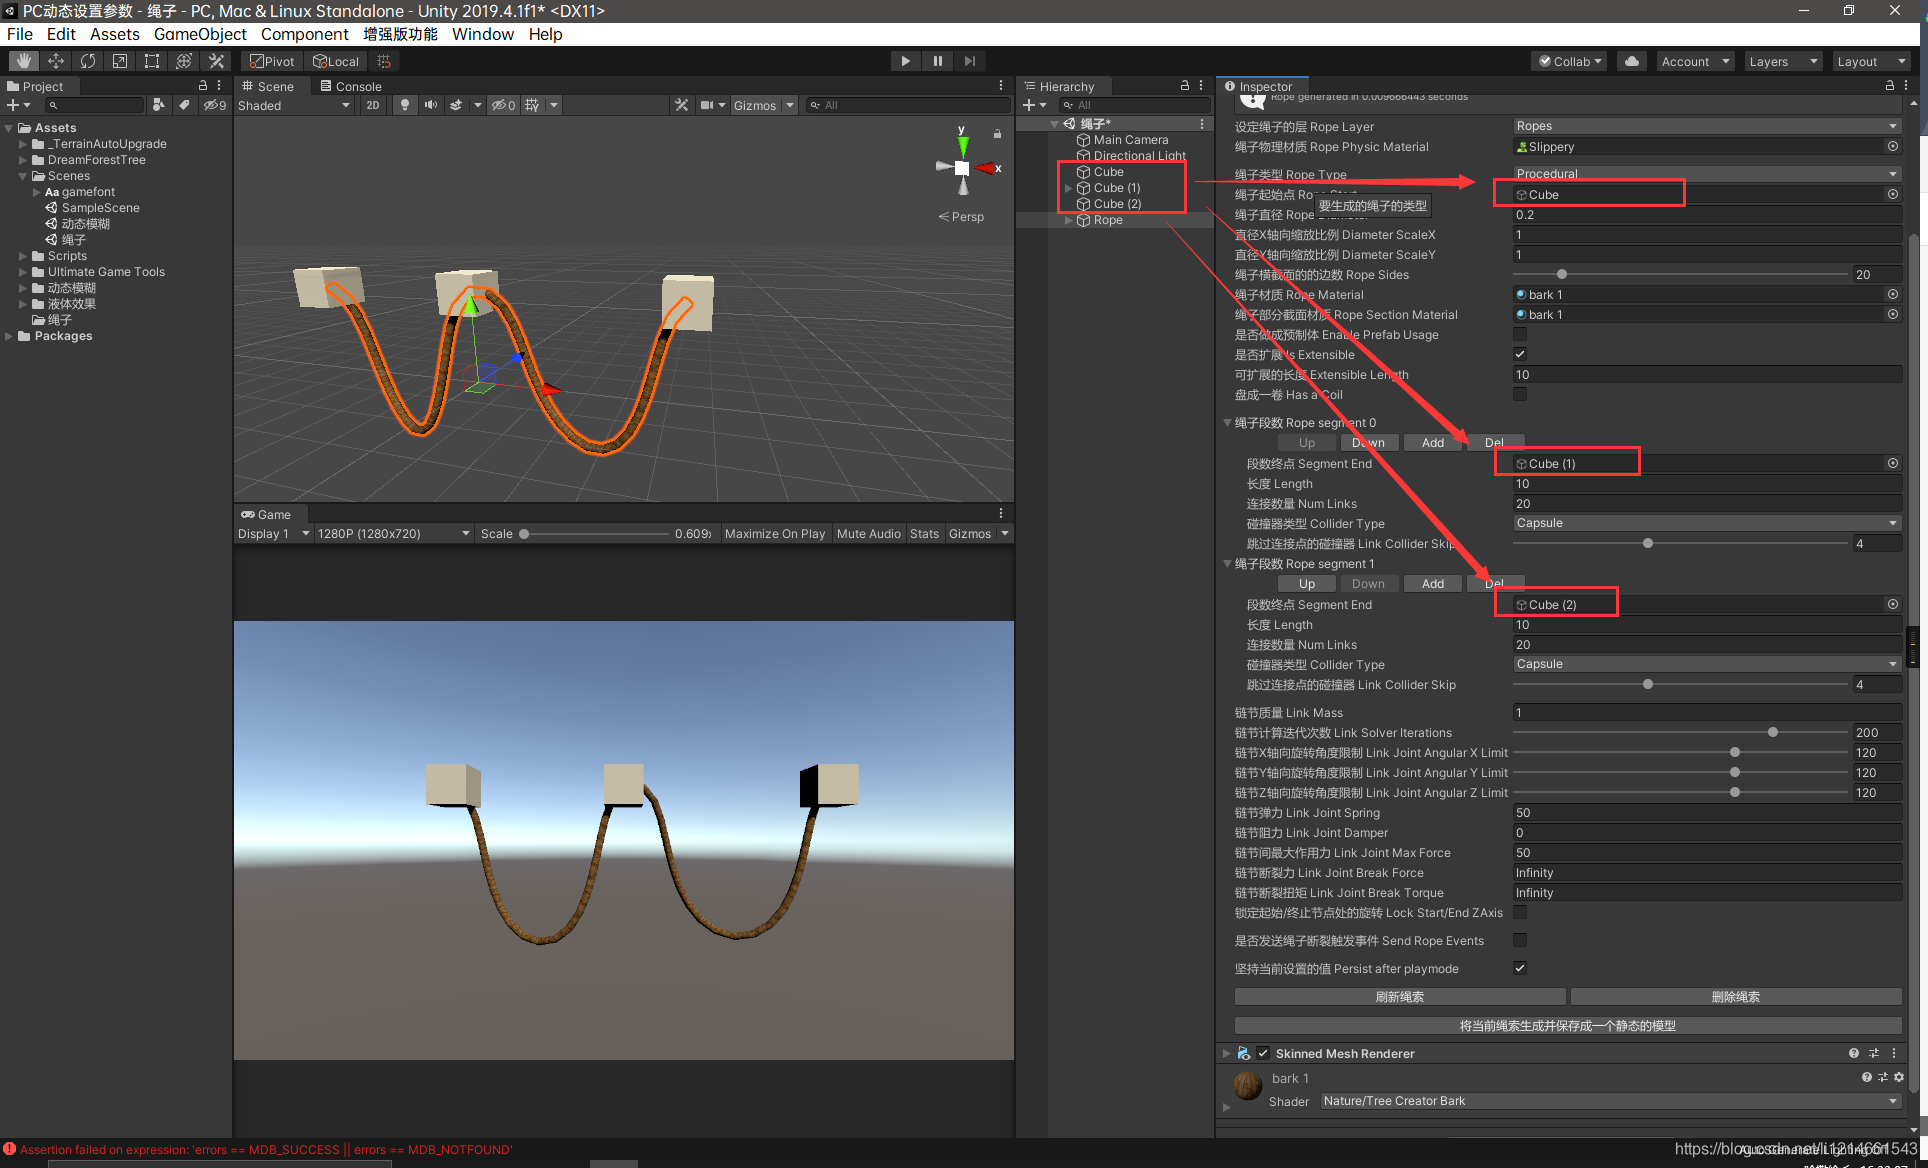Enable Has a Coil checkbox
This screenshot has height=1168, width=1928.
(x=1520, y=394)
